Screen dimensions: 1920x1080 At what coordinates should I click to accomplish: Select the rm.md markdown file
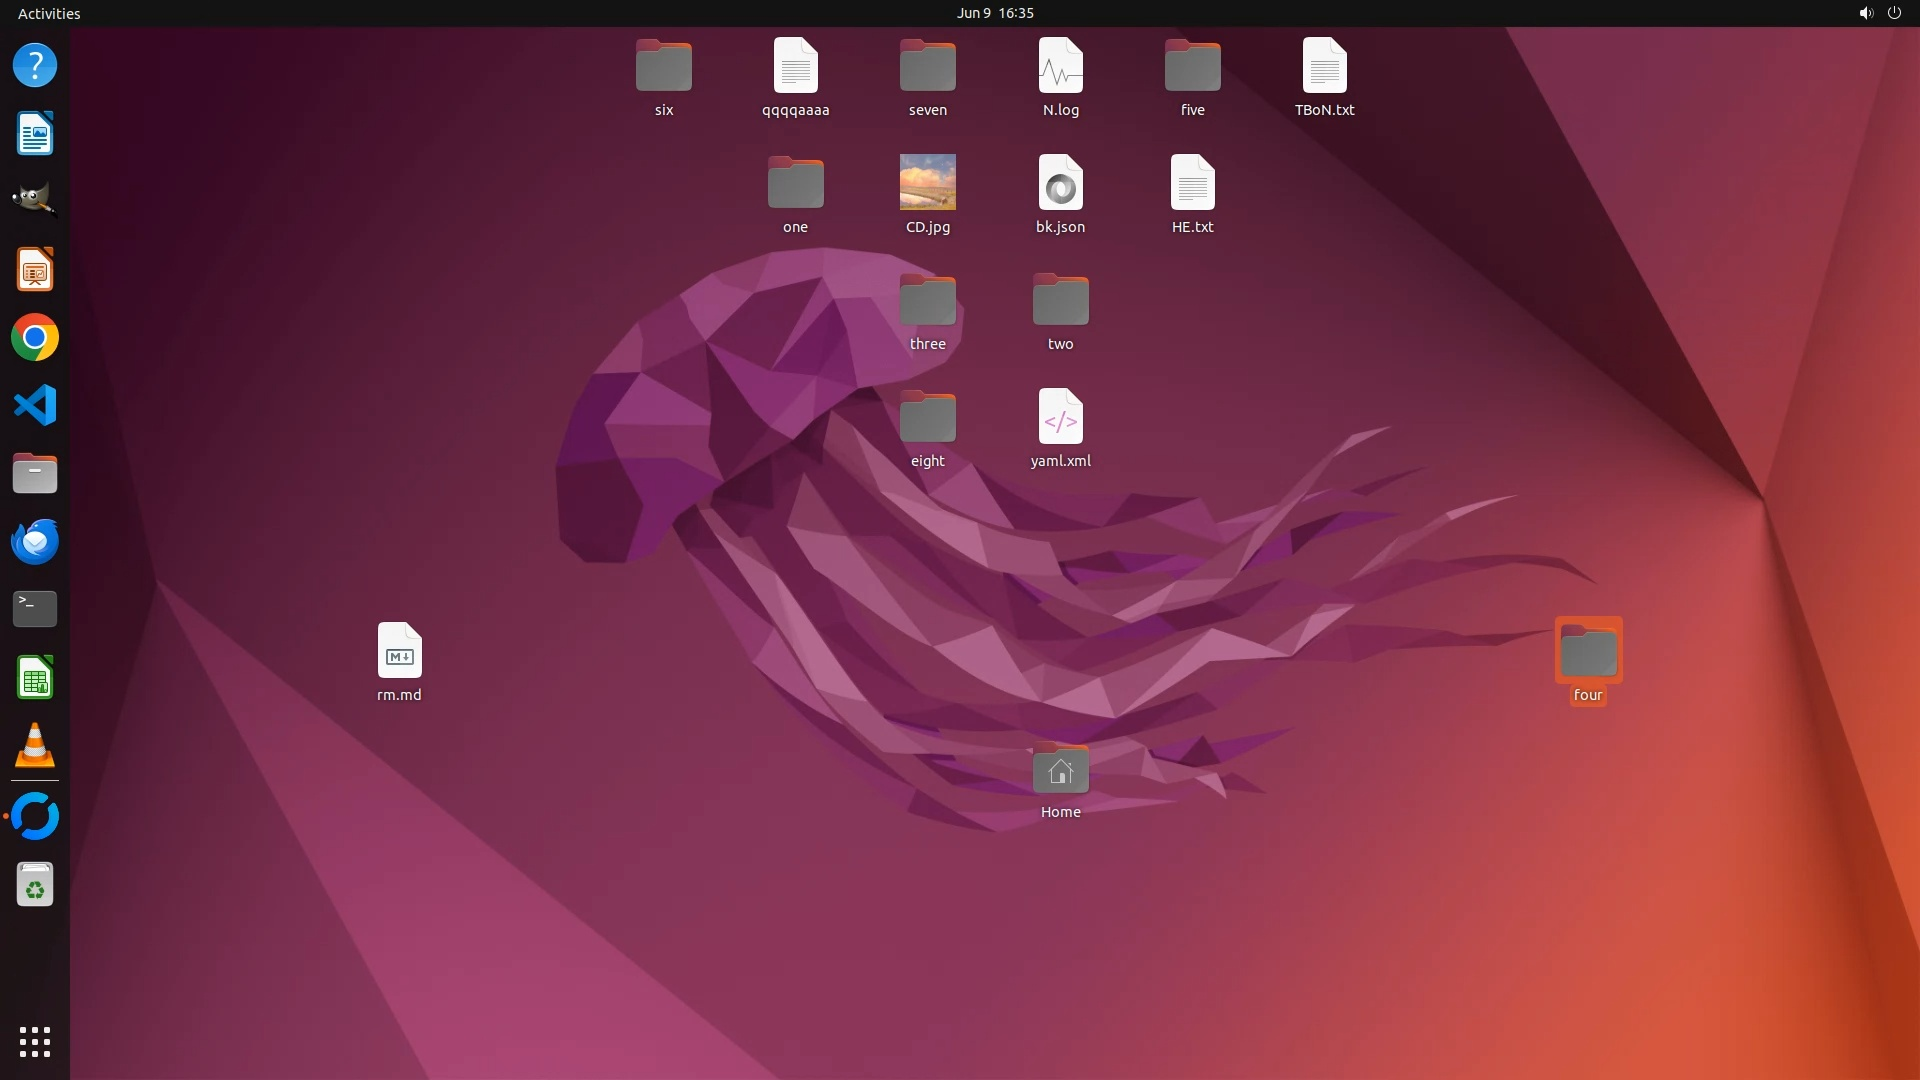click(x=399, y=651)
